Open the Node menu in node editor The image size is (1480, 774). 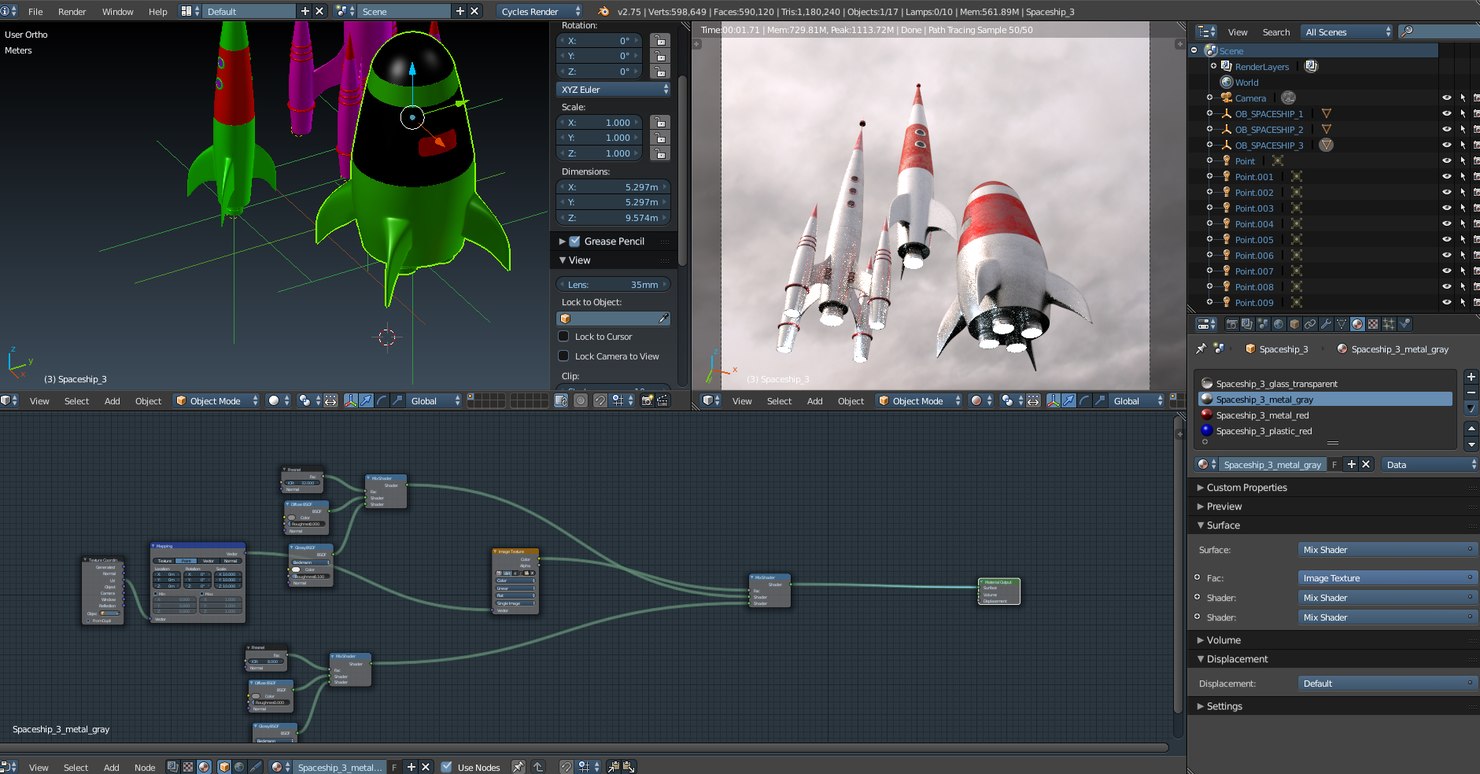tap(145, 767)
